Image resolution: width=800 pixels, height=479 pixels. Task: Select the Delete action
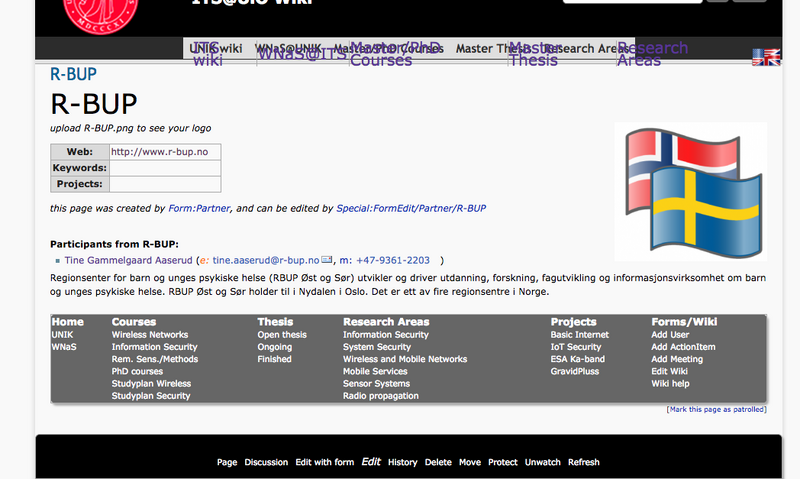[x=438, y=462]
